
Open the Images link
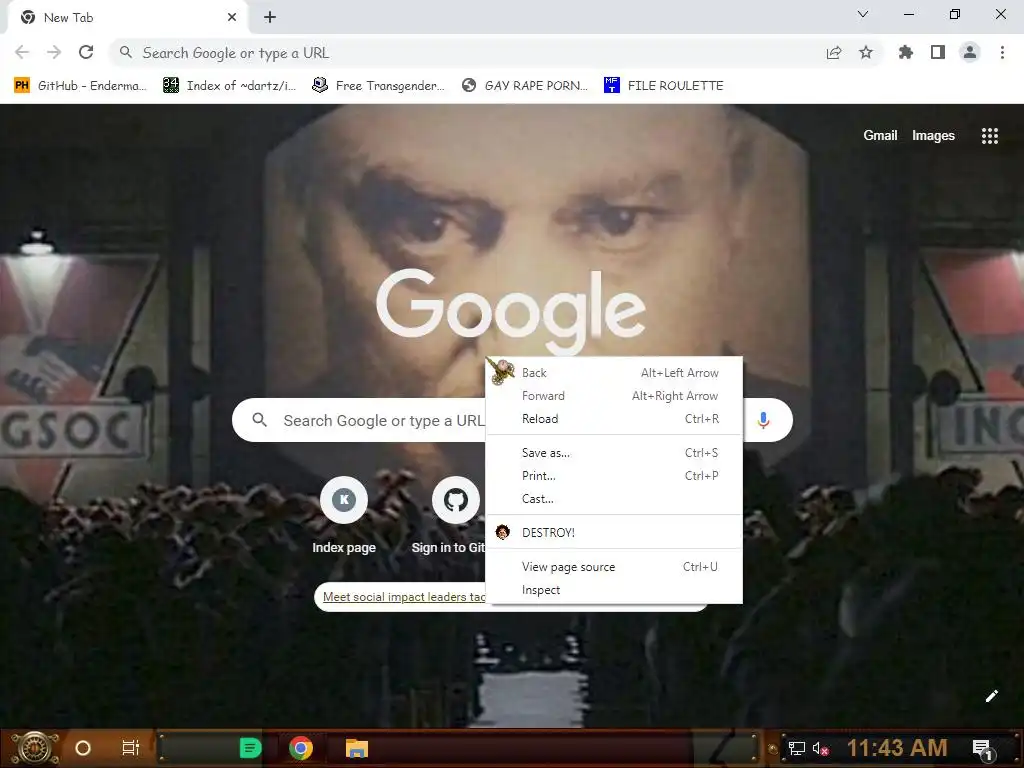pyautogui.click(x=933, y=136)
